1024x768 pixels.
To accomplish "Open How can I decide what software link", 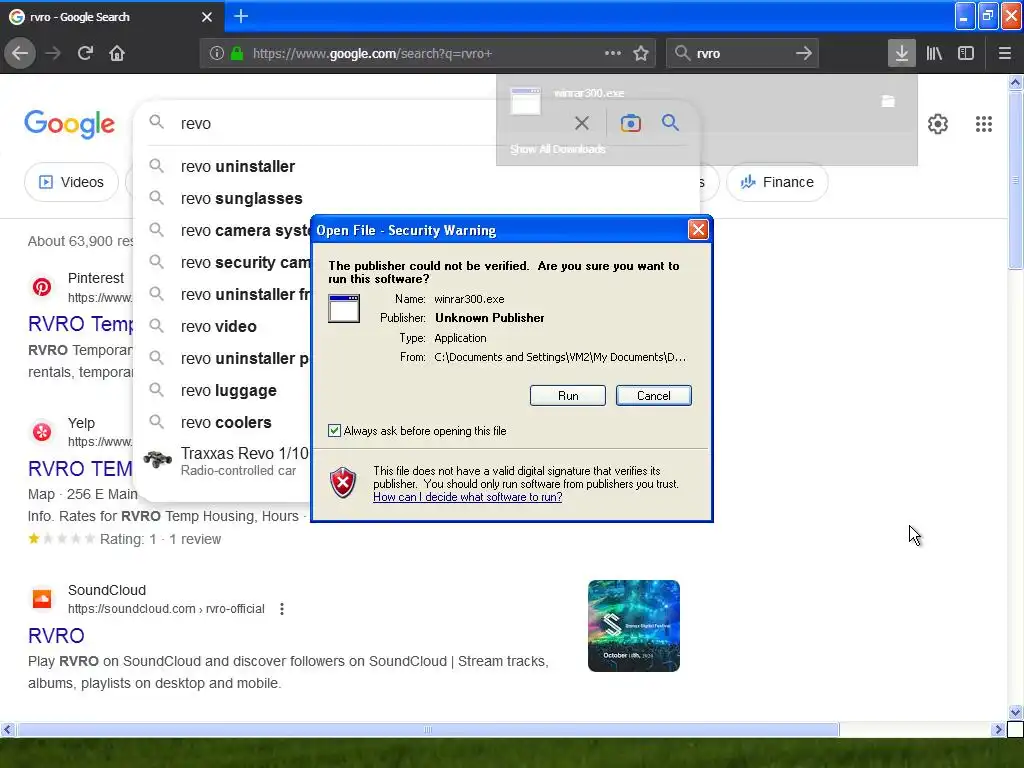I will click(x=468, y=497).
